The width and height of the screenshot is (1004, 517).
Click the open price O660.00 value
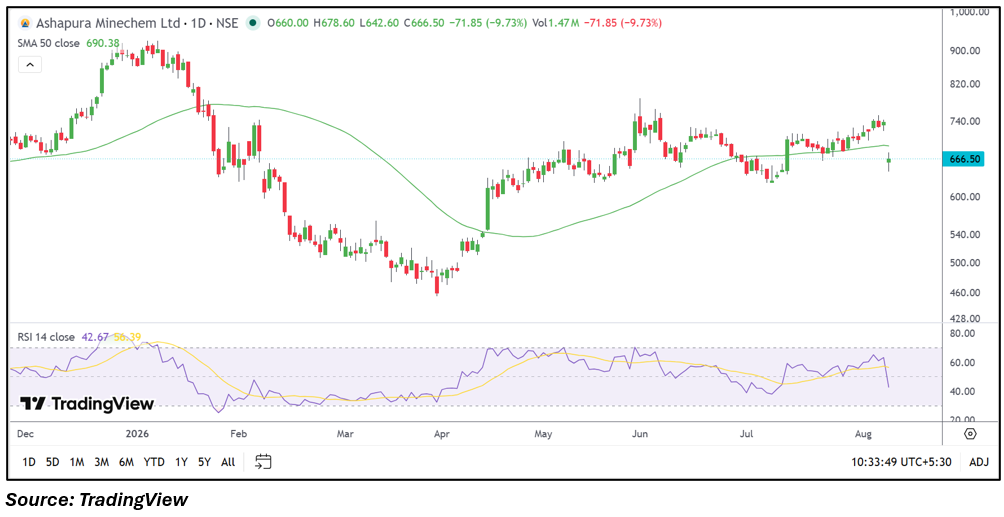tap(289, 23)
